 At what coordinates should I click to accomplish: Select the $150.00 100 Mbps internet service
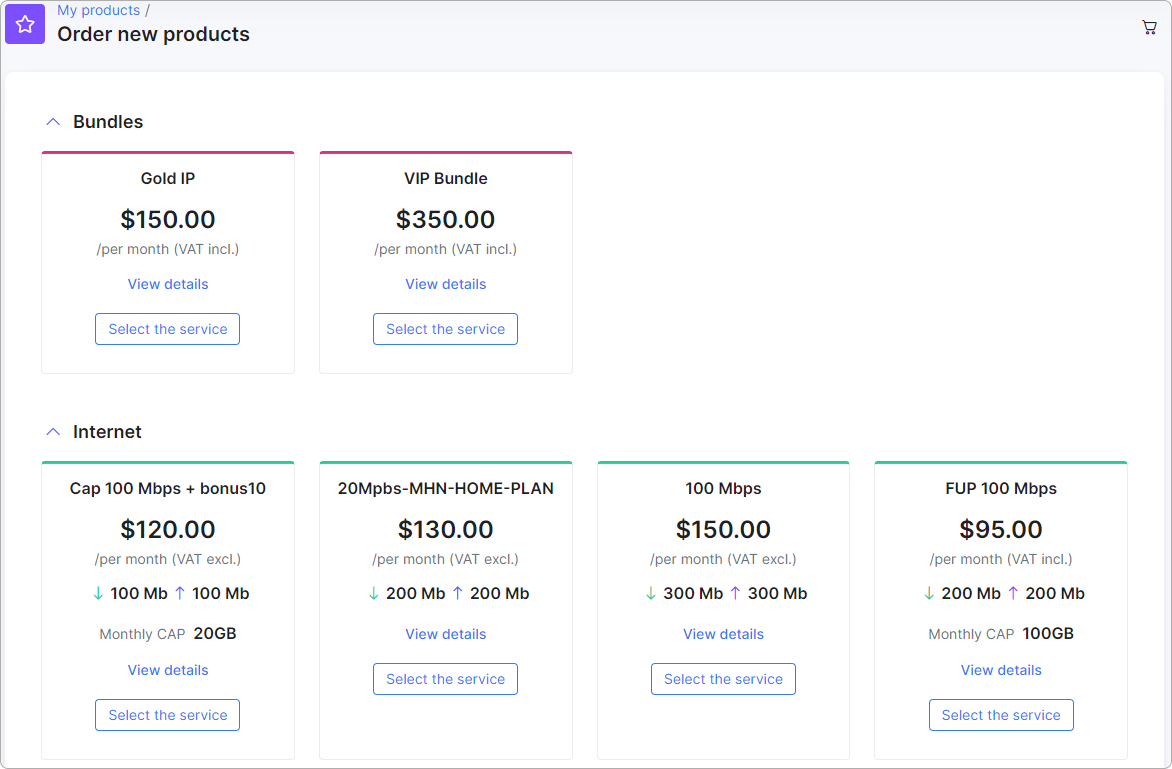(x=724, y=679)
